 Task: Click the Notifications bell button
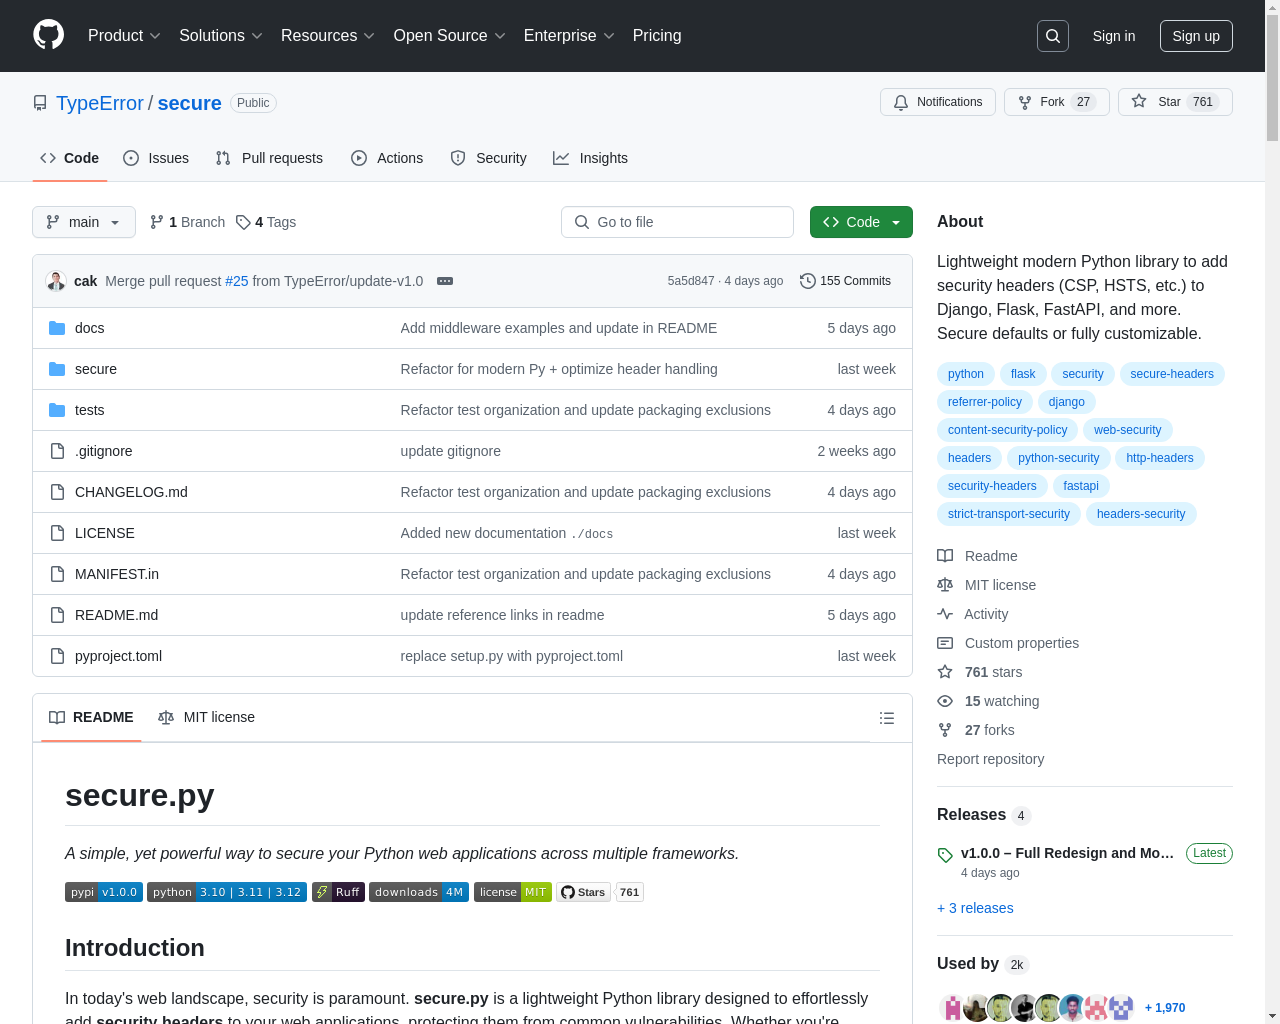click(x=938, y=102)
